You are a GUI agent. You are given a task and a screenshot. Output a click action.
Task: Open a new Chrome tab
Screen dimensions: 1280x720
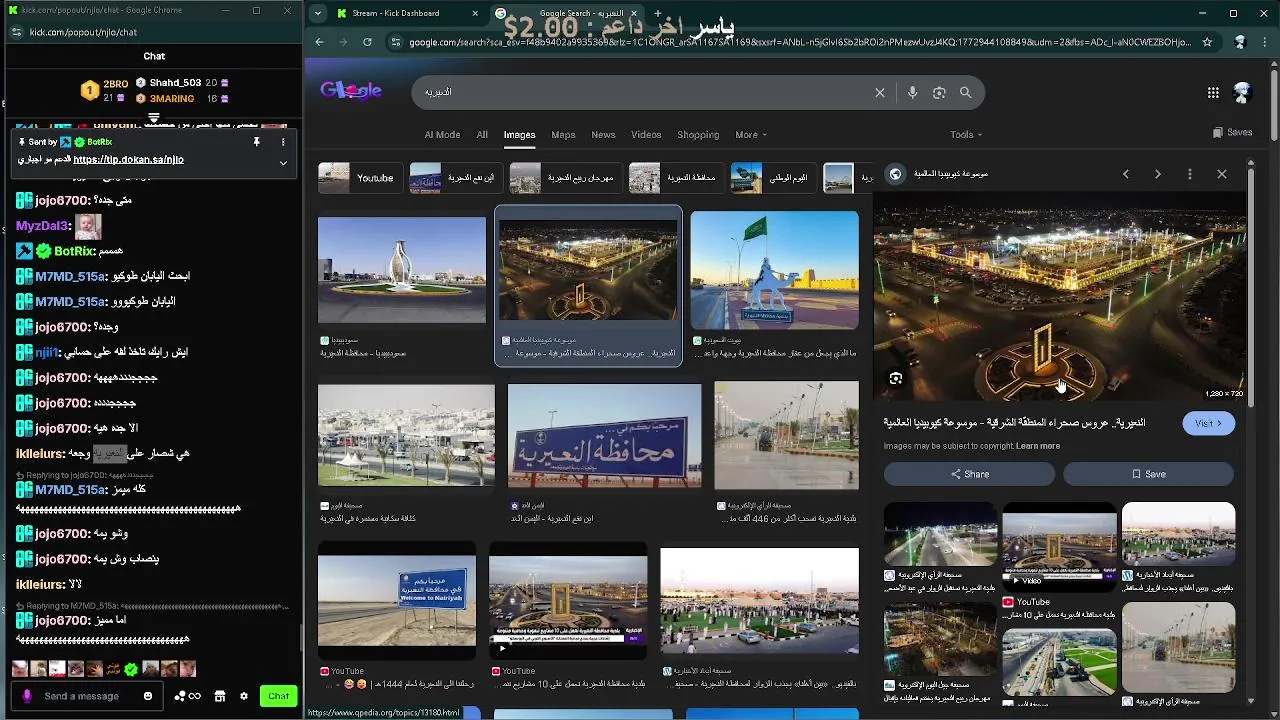(x=659, y=14)
